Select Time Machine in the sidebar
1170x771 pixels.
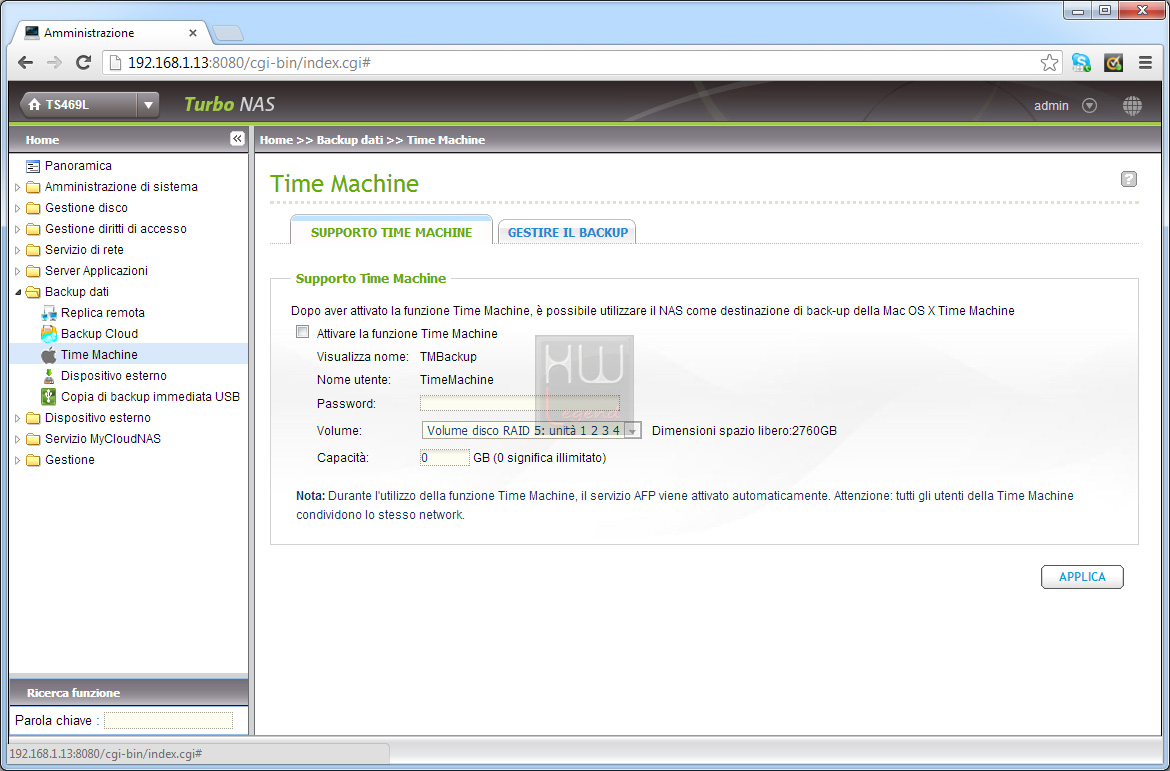pos(99,355)
